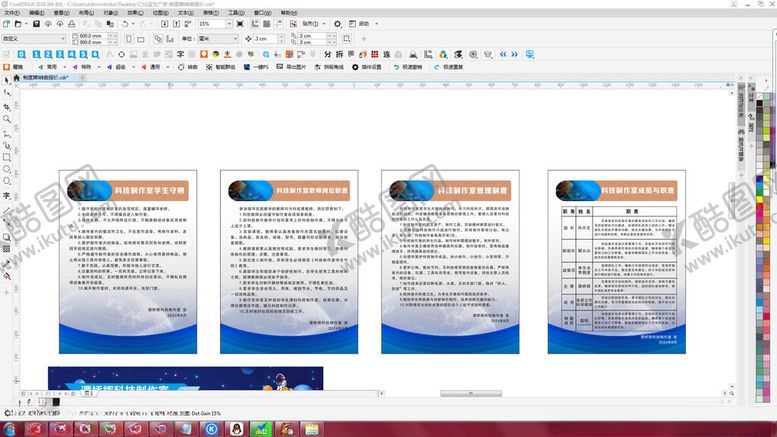
Task: Choose the Rectangle tool in toolbox
Action: pos(6,157)
